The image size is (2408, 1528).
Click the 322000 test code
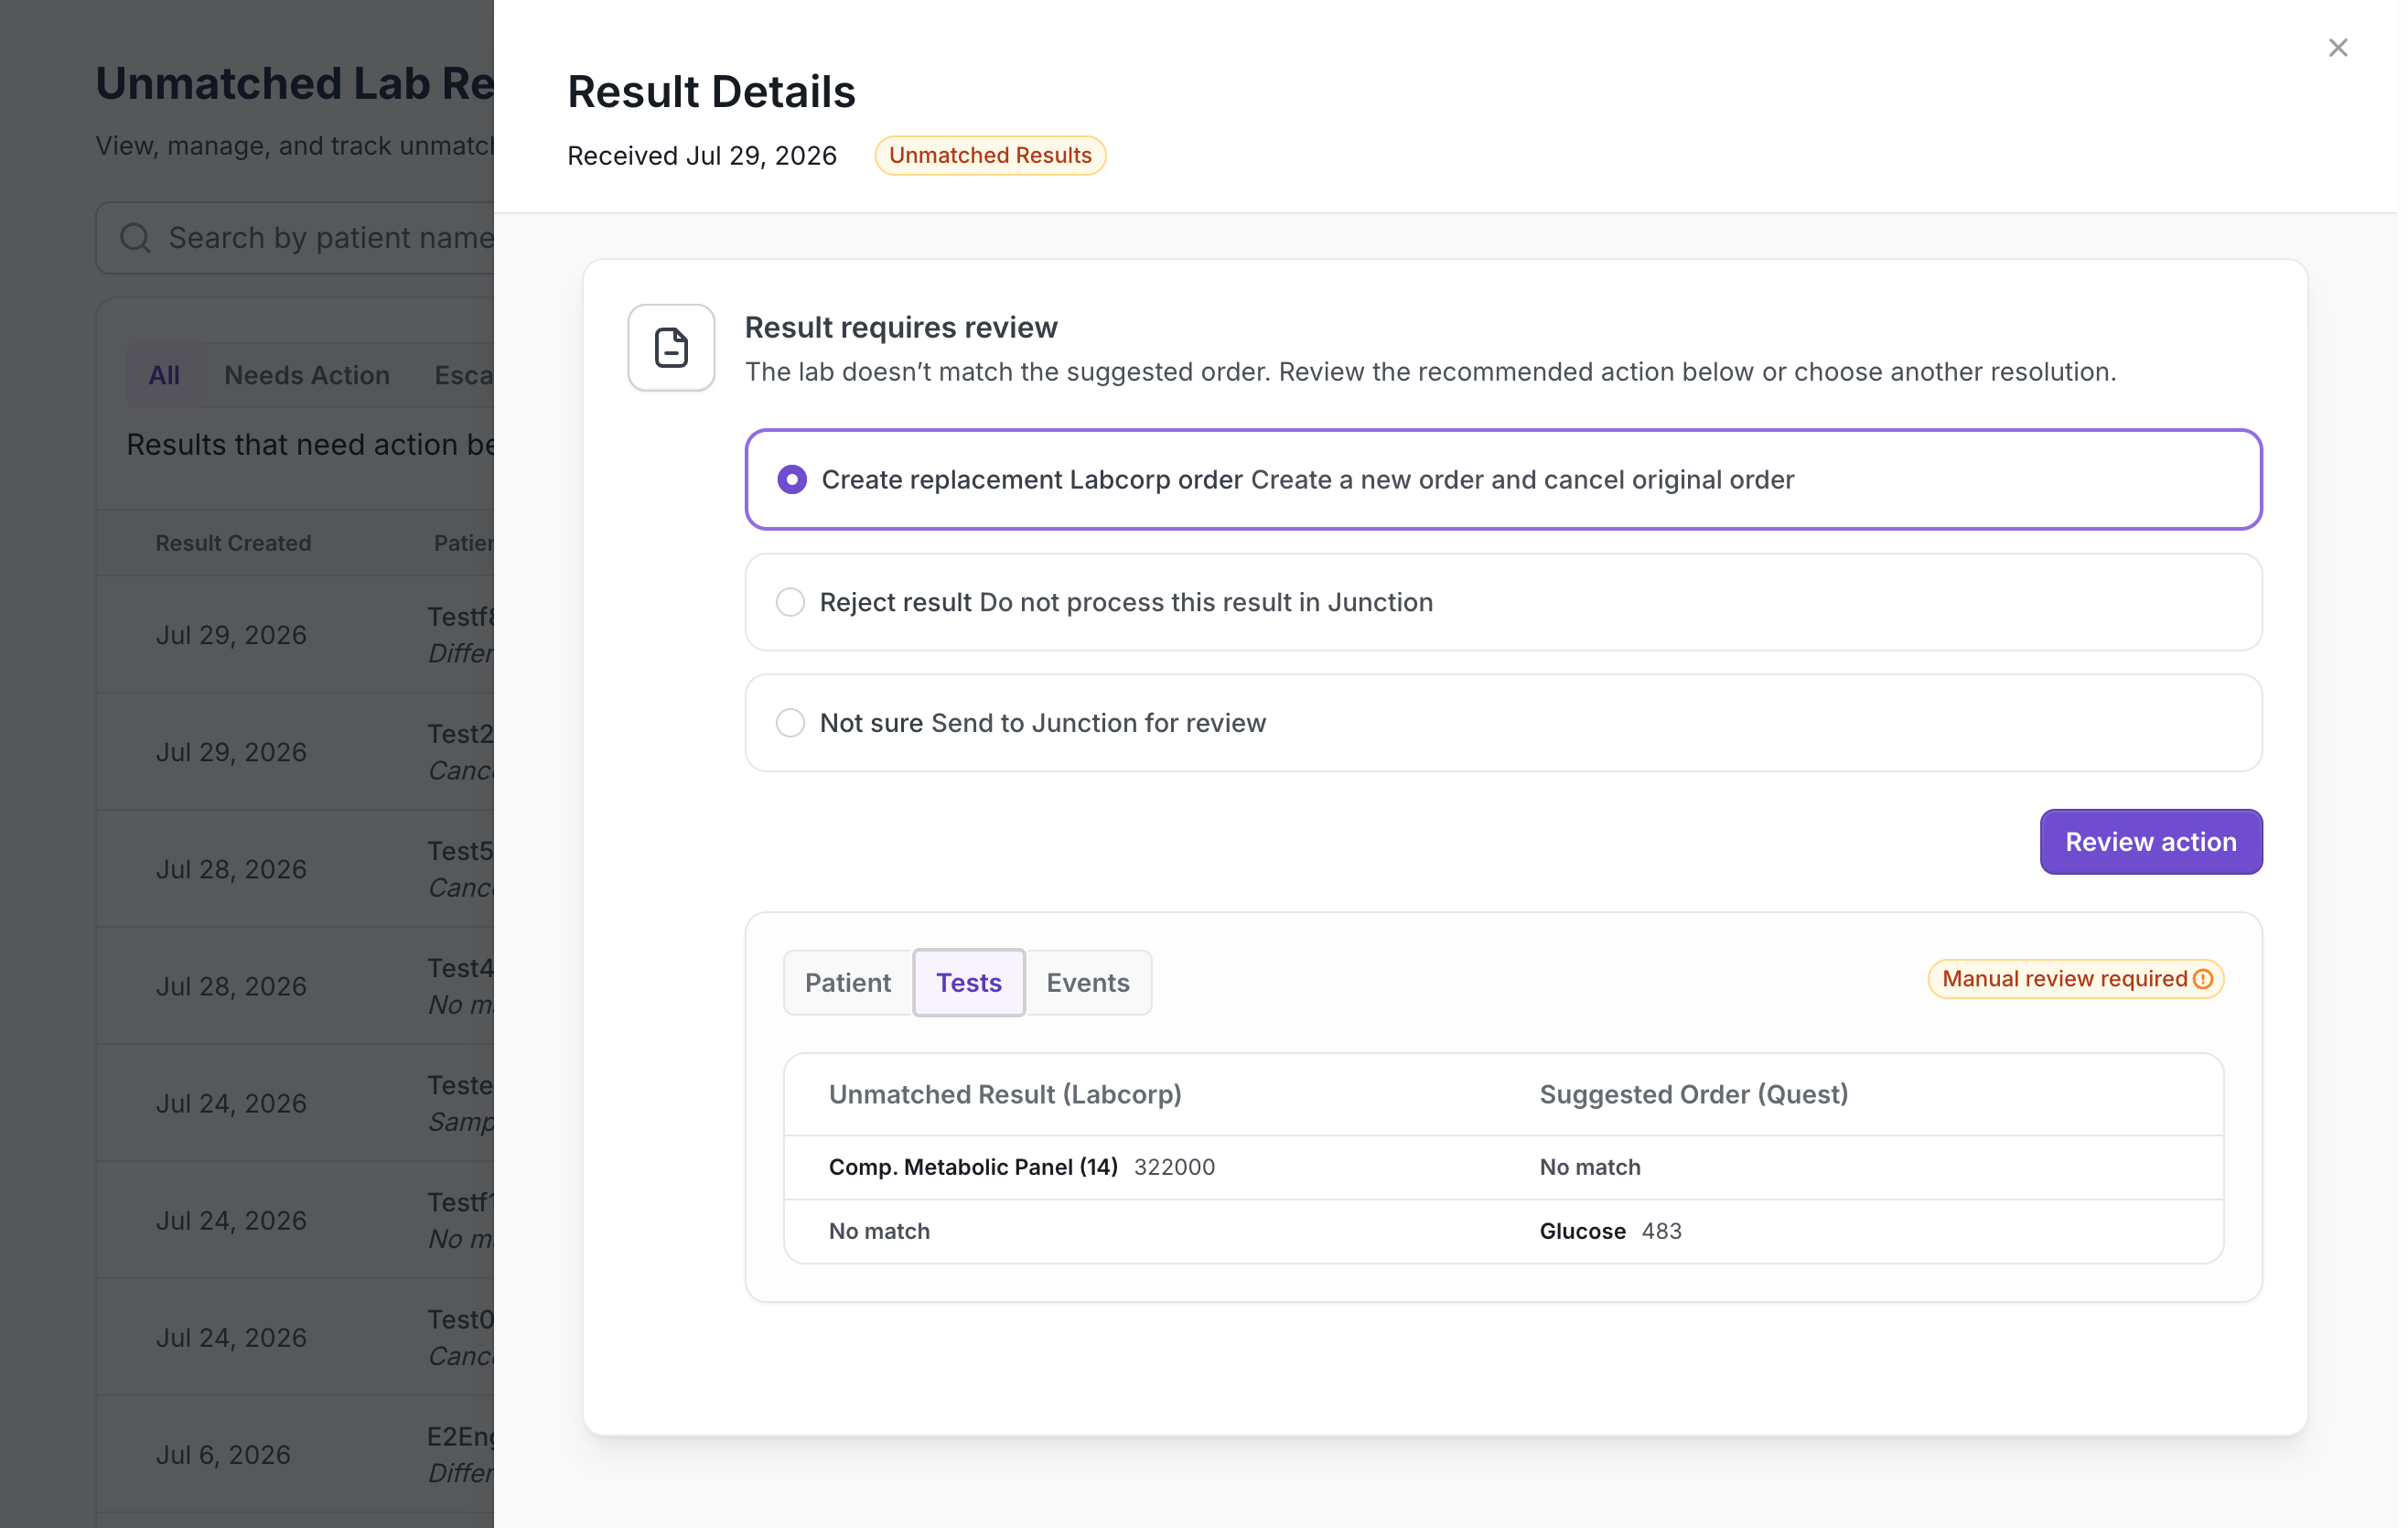[1174, 1167]
